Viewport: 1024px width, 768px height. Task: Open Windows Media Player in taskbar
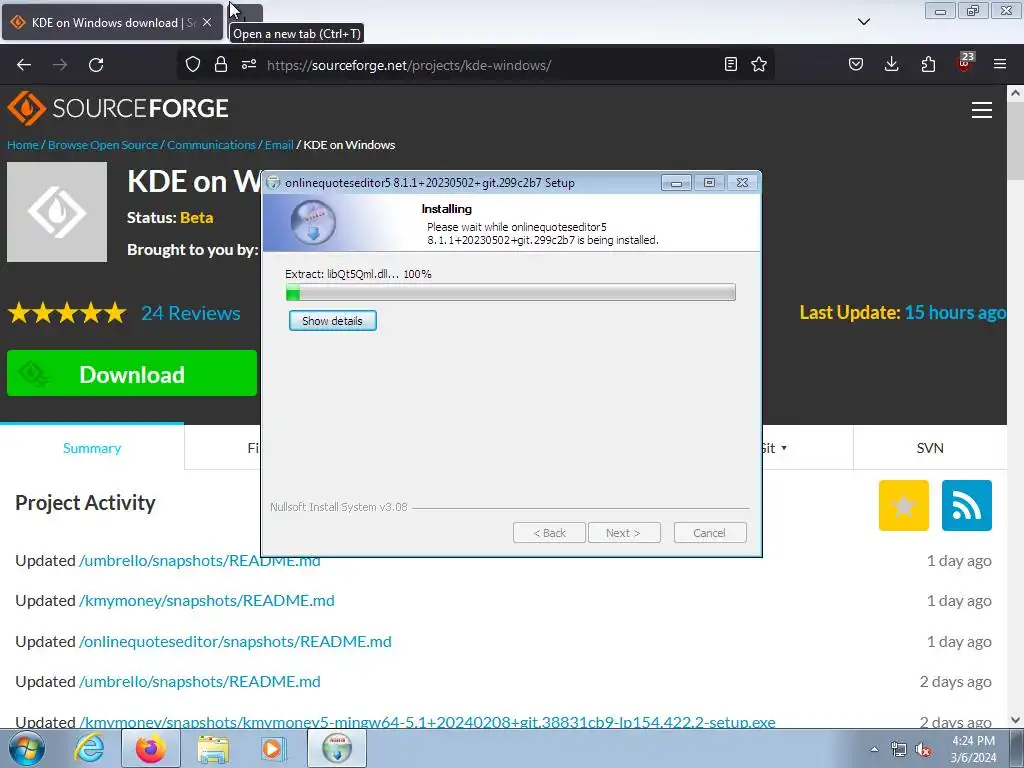click(273, 748)
